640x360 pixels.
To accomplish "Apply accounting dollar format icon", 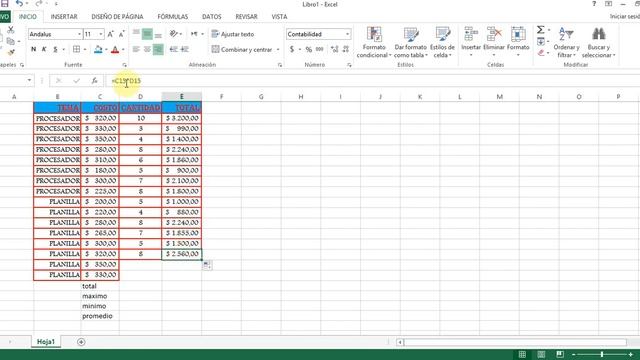I will (x=292, y=49).
